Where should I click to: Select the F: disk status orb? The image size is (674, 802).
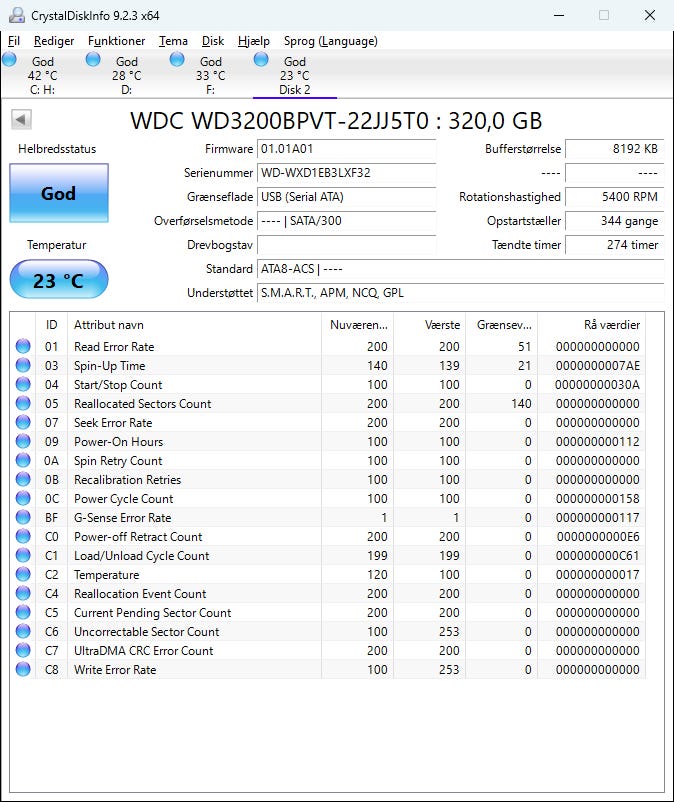(177, 59)
